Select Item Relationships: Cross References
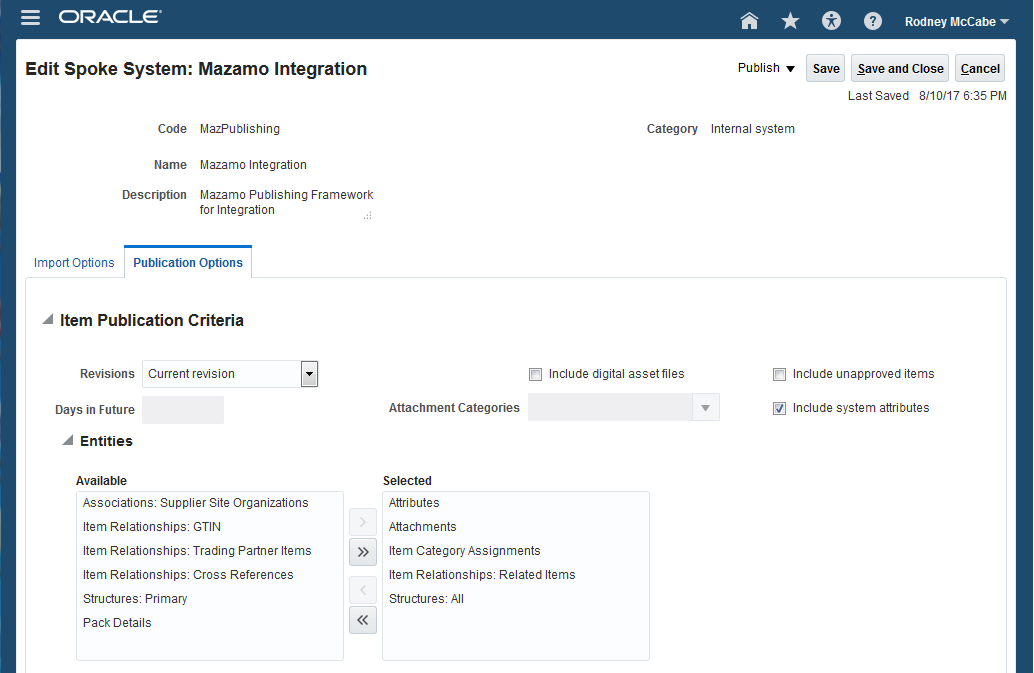The height and width of the screenshot is (673, 1034). tap(210, 575)
